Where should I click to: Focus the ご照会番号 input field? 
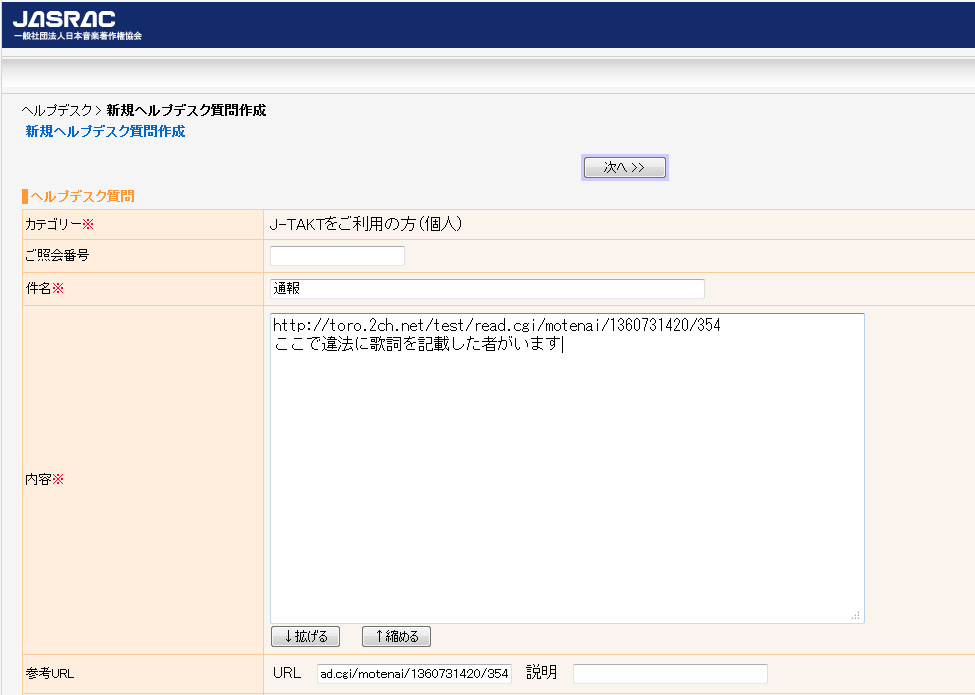click(337, 255)
